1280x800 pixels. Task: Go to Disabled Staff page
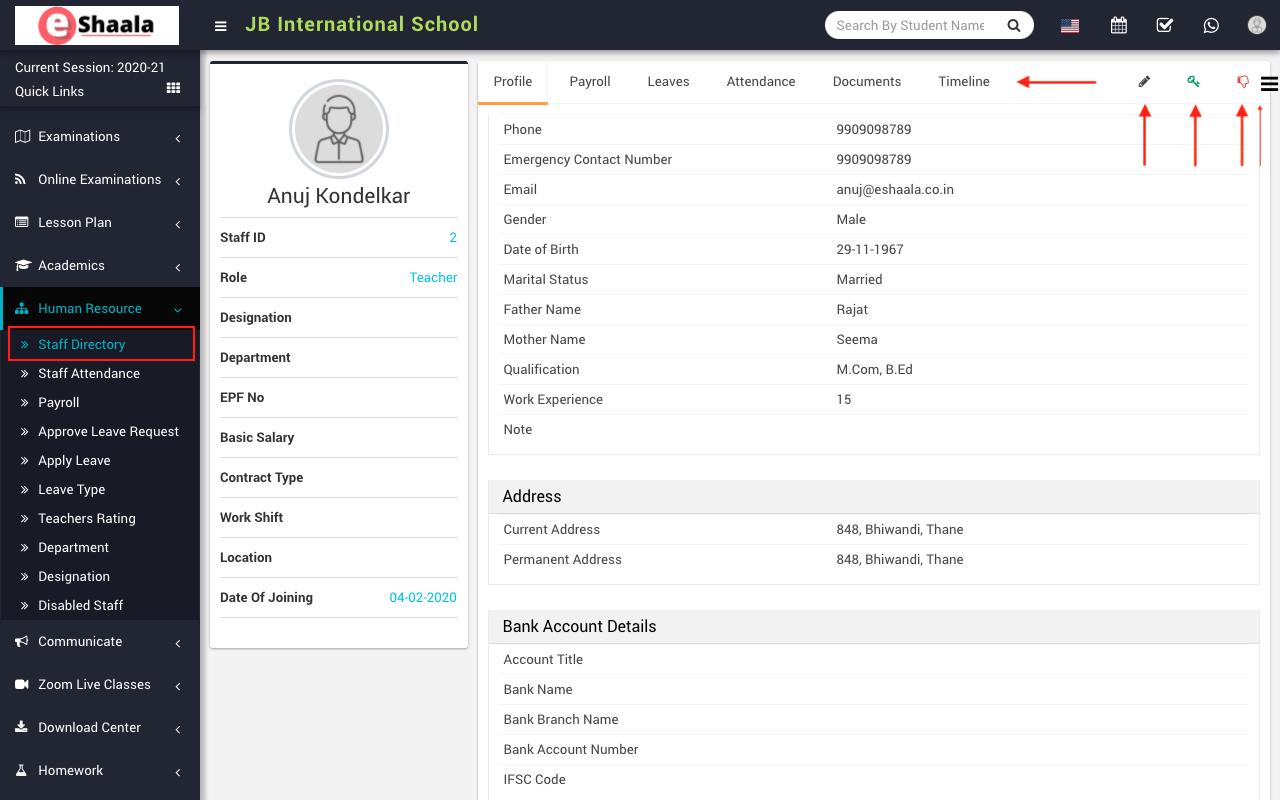click(80, 606)
